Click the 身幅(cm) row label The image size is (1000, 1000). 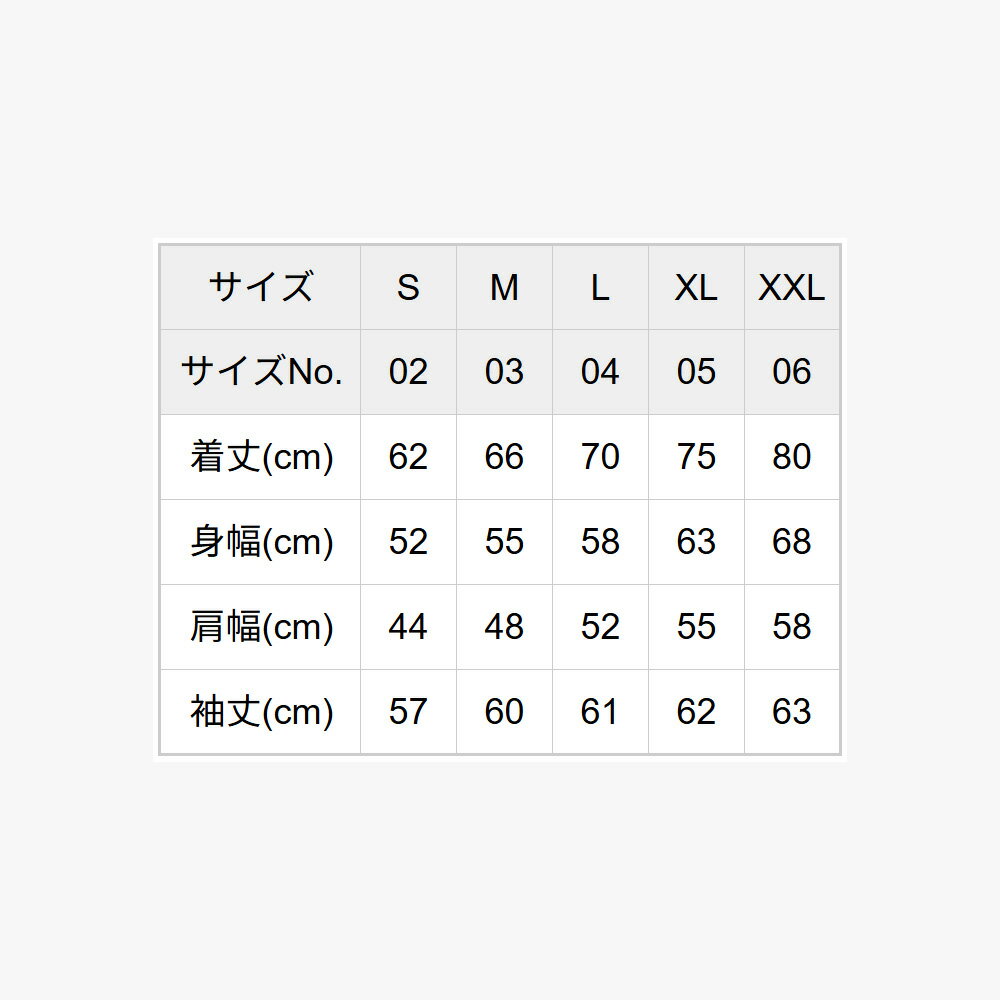pyautogui.click(x=261, y=542)
